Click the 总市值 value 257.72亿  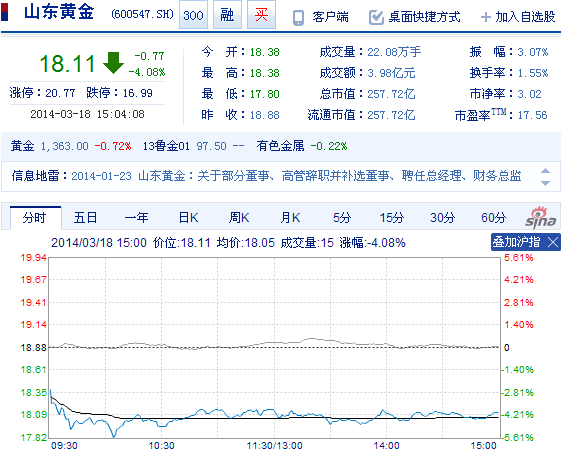(391, 94)
